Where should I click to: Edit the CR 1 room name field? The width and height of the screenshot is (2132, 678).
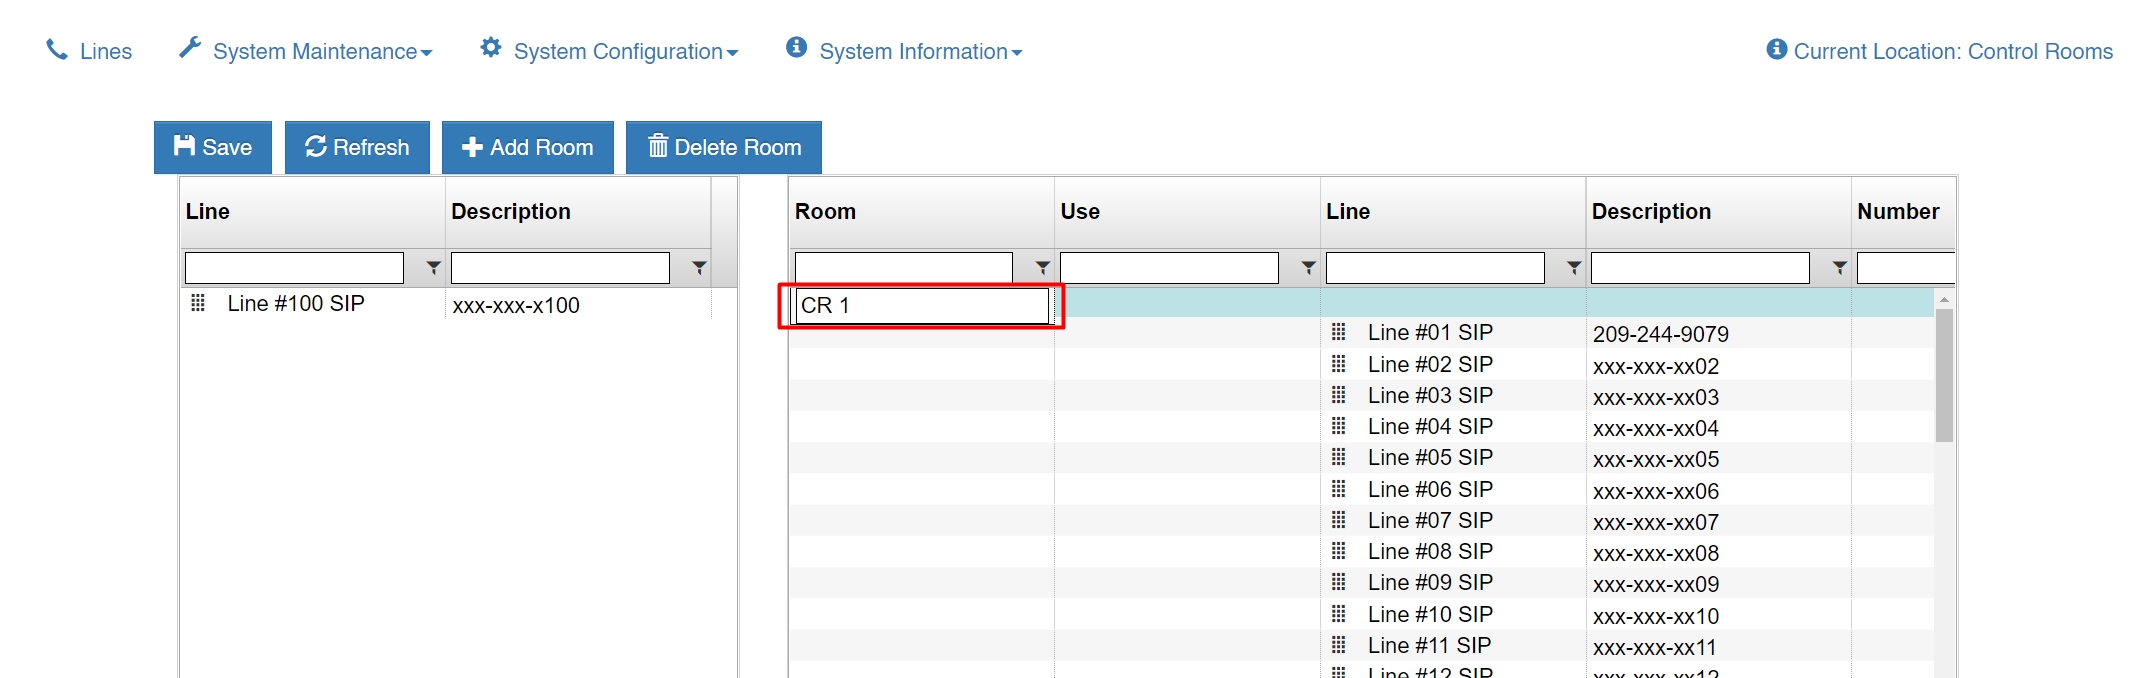922,306
